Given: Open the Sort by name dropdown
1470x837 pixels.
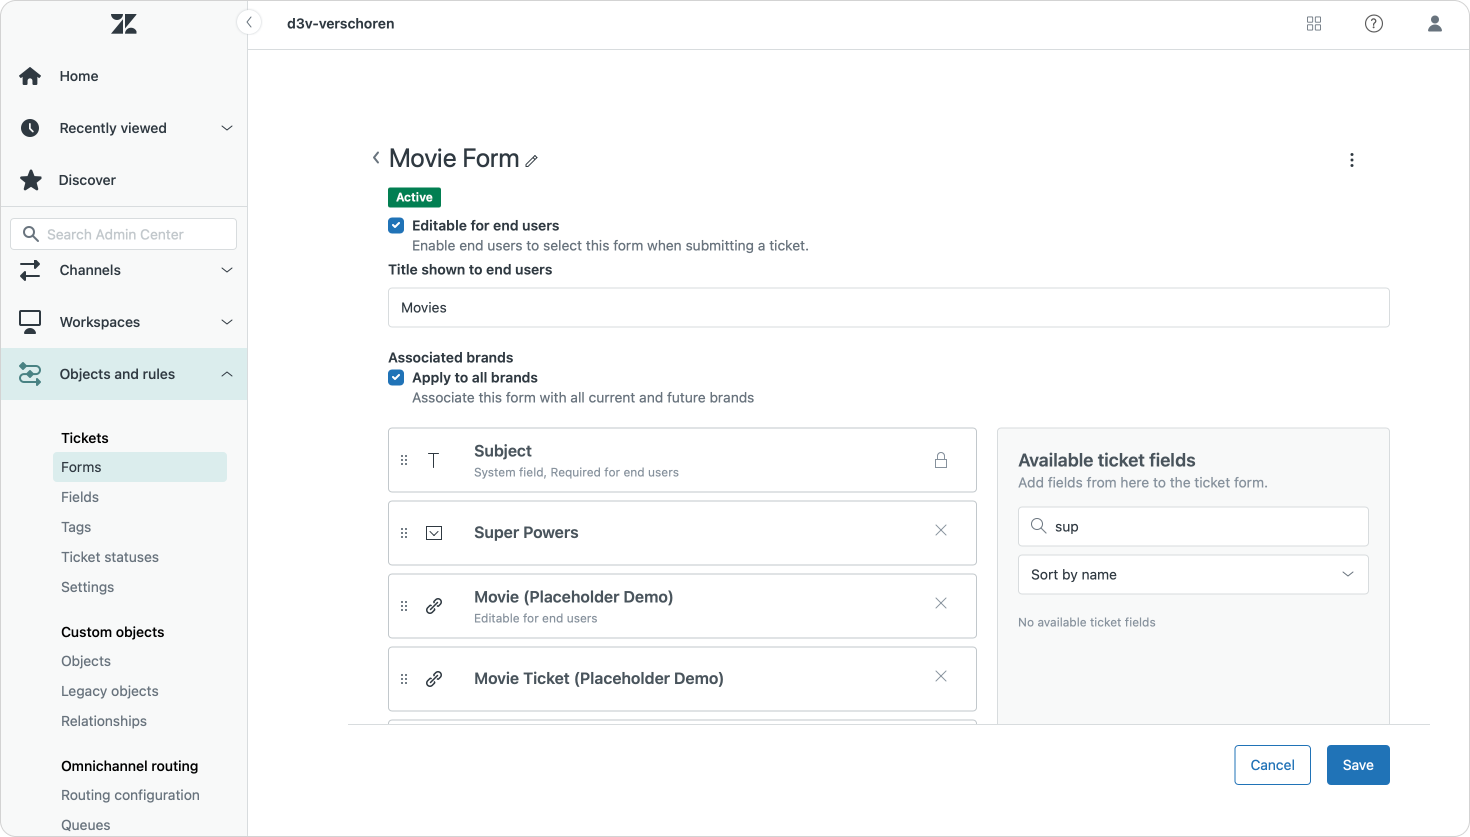Looking at the screenshot, I should click(x=1192, y=575).
